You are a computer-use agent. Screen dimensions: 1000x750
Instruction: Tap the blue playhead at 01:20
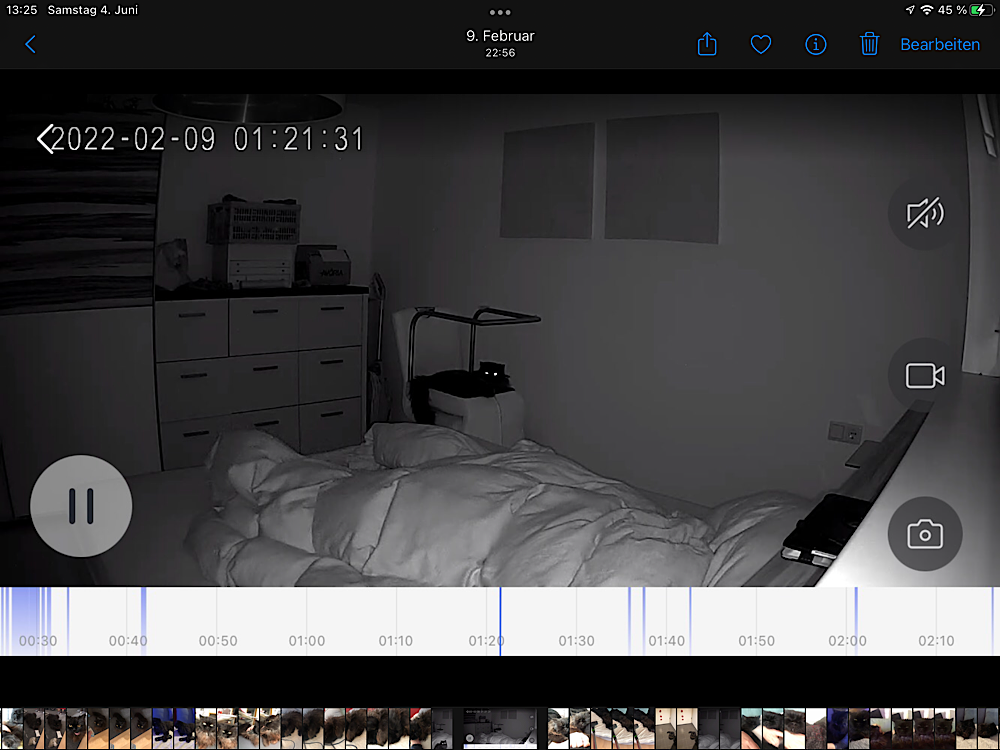pos(500,621)
